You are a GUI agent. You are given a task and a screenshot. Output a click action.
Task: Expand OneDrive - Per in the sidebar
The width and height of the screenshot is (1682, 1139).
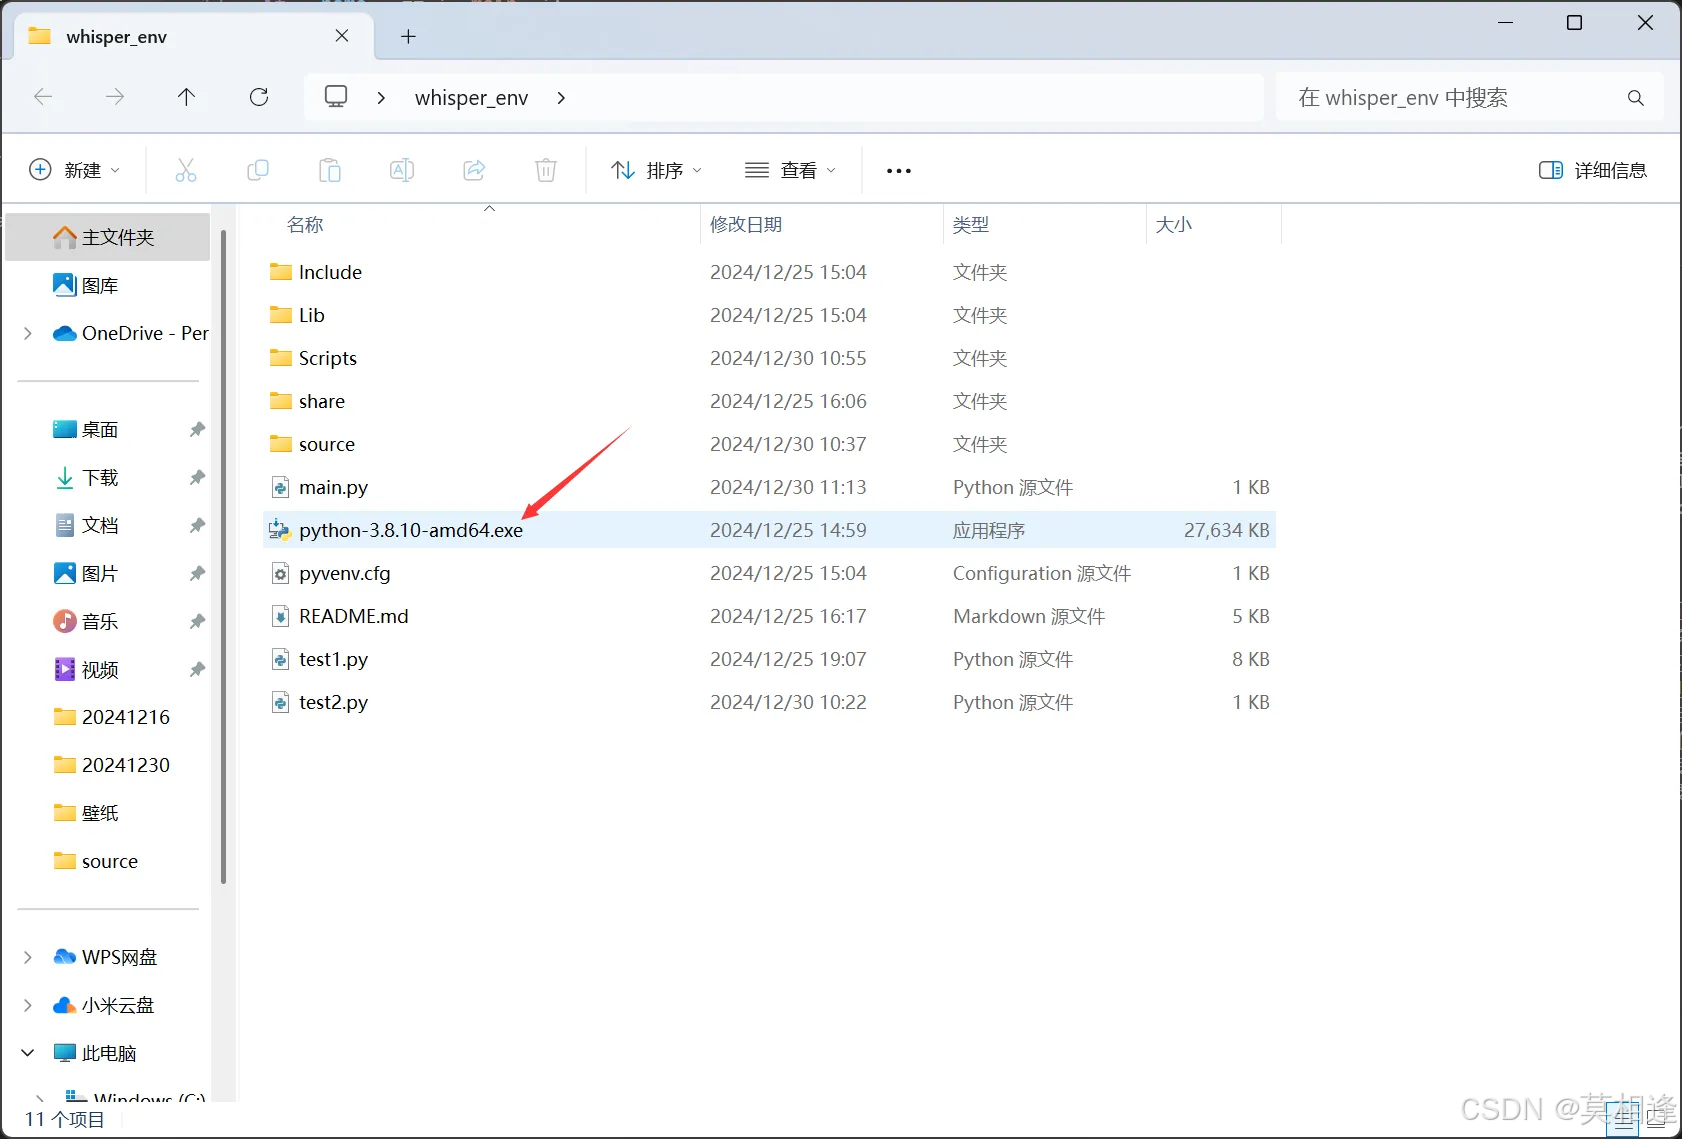[x=26, y=333]
